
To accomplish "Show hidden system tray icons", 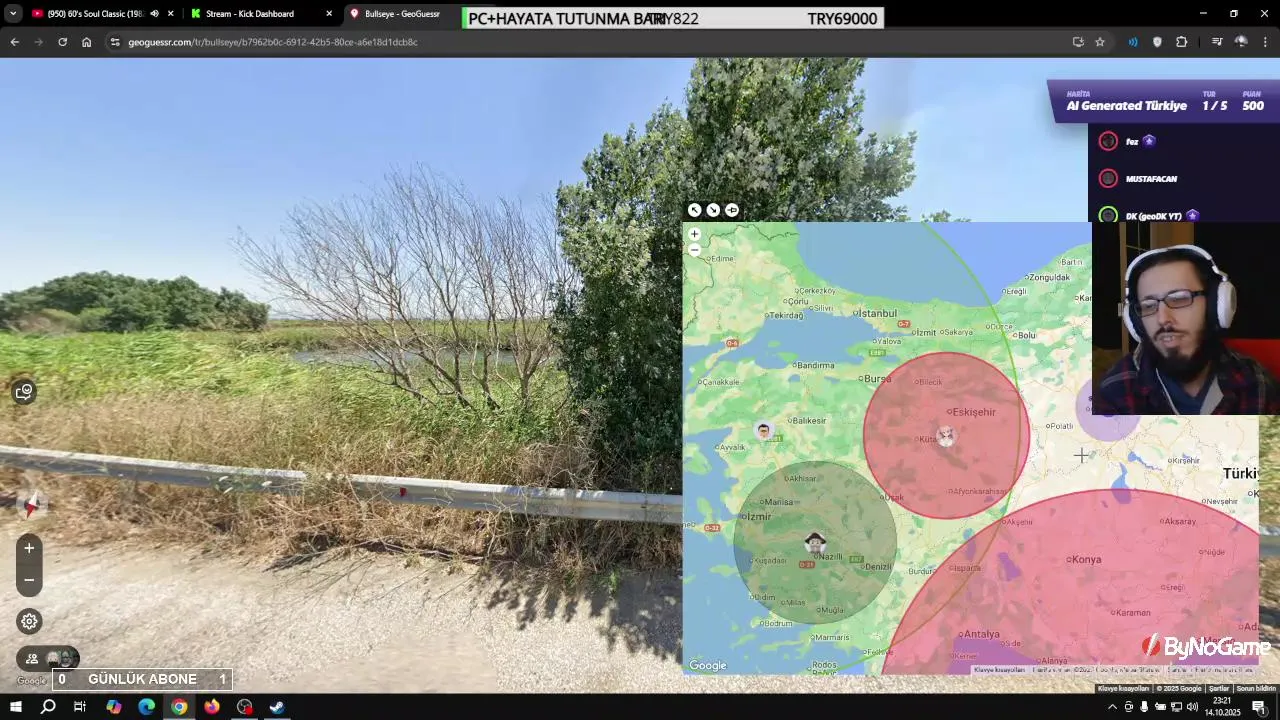I will [x=1112, y=707].
